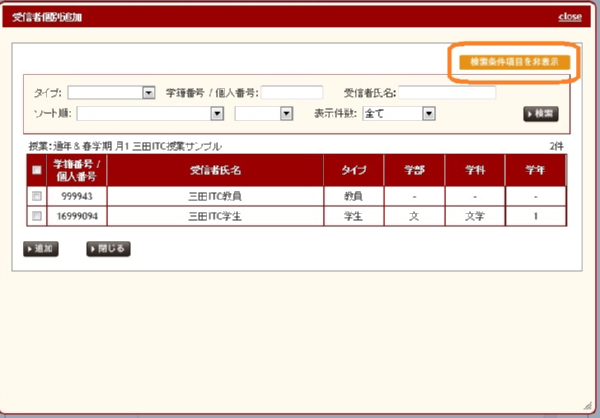This screenshot has height=418, width=600.
Task: Click the 受信者氏名 input field
Action: click(447, 93)
